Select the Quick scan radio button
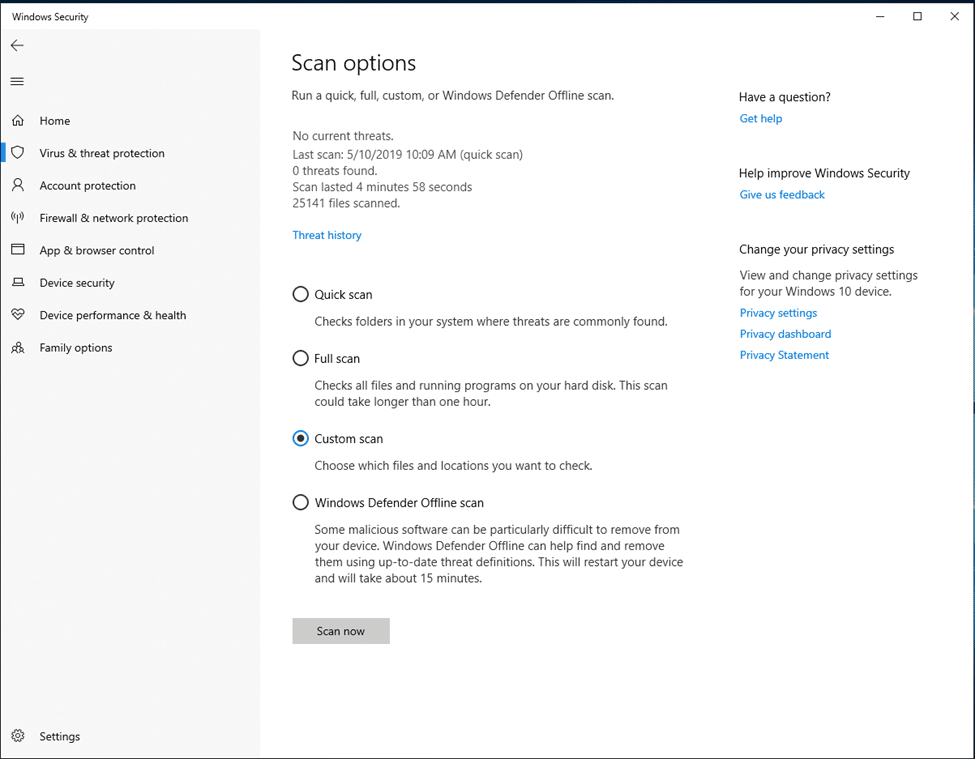Image resolution: width=975 pixels, height=759 pixels. [300, 294]
